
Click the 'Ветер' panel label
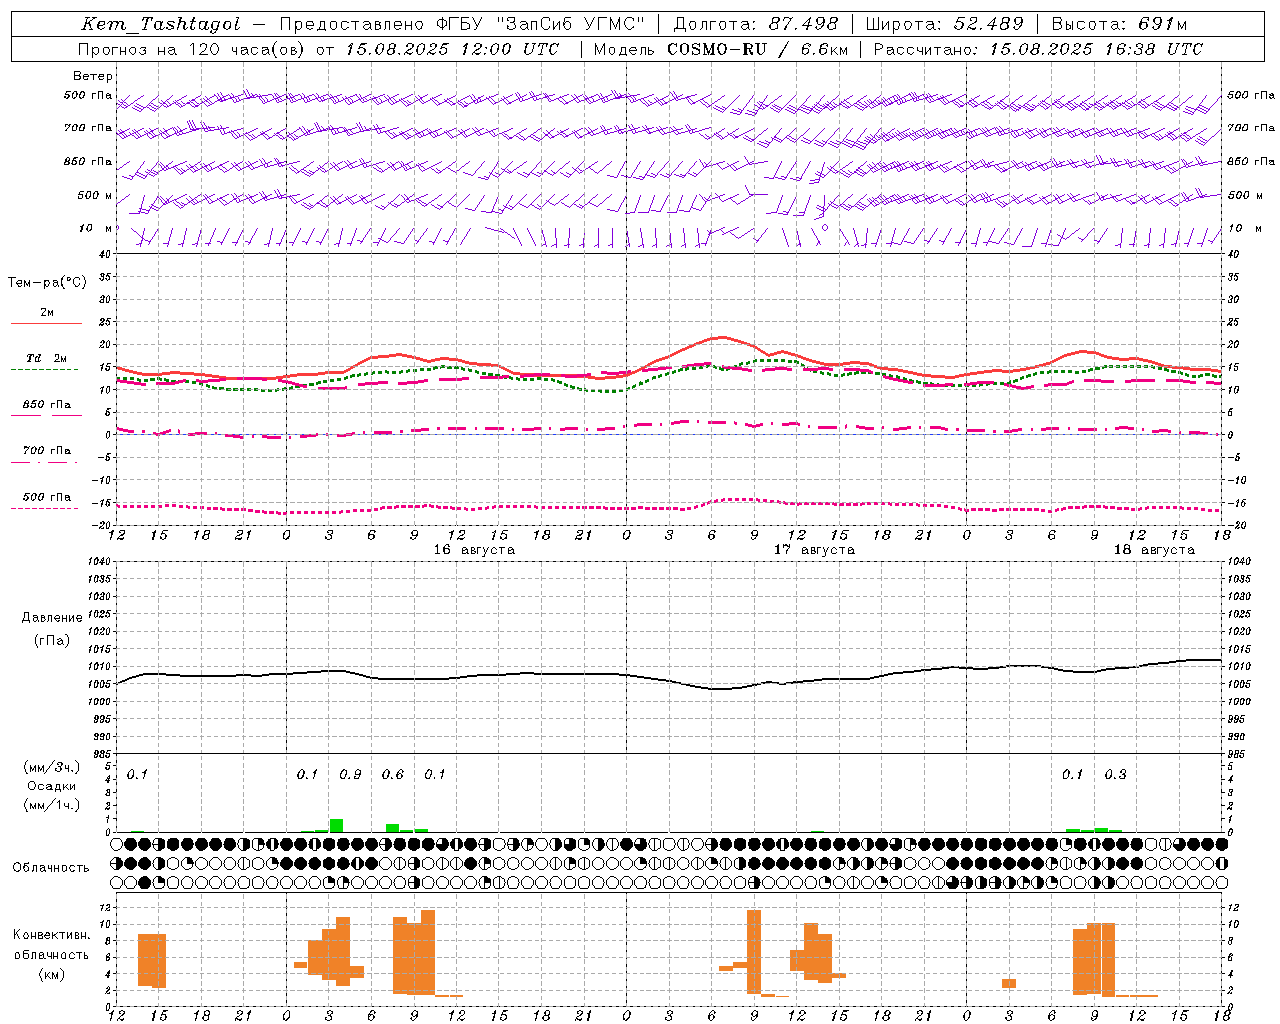click(x=93, y=76)
